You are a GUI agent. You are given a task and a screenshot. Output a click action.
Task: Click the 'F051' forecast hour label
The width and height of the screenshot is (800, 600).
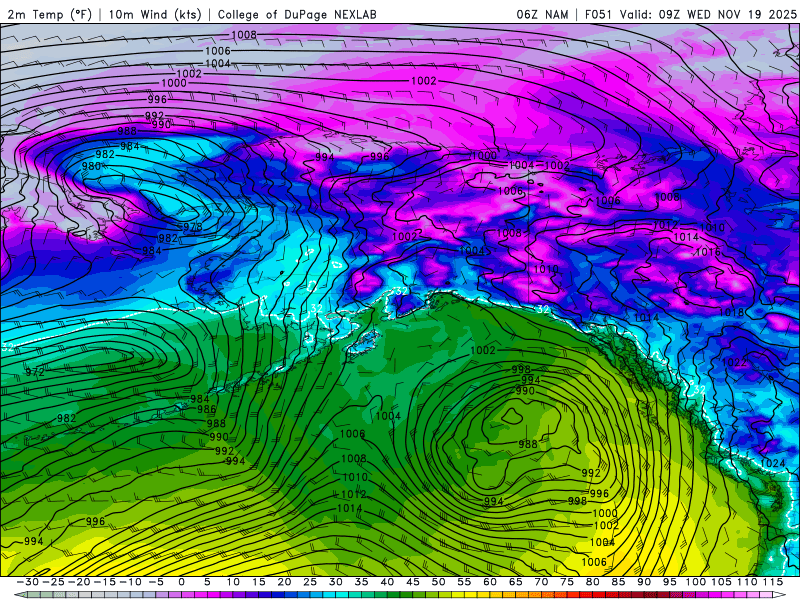(599, 14)
